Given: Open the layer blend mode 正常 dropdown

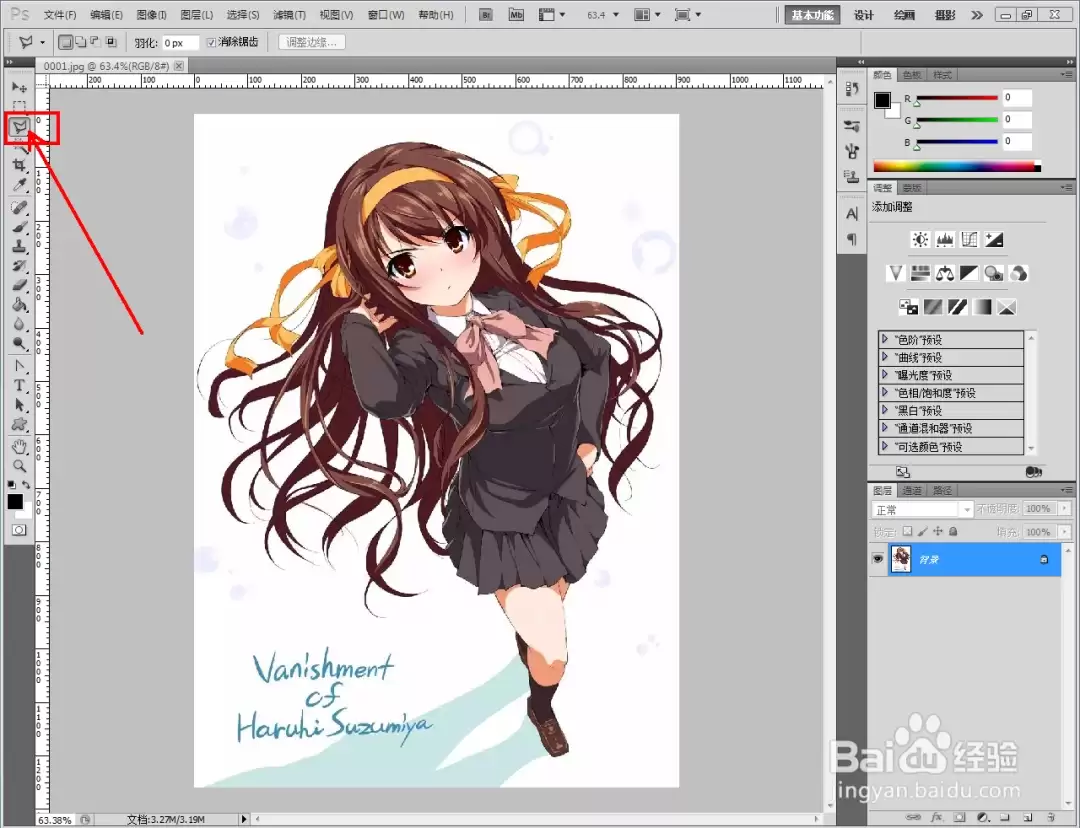Looking at the screenshot, I should (922, 510).
